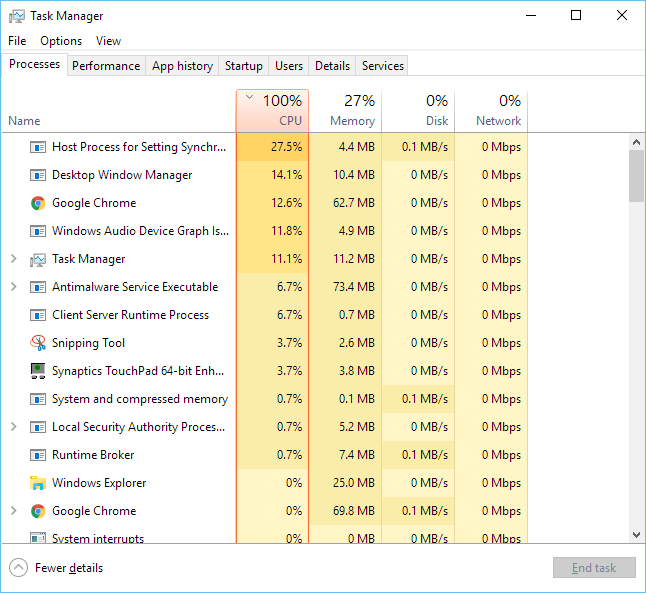Click the 11.8% CPU value cell
Viewport: 646px width, 593px height.
272,231
